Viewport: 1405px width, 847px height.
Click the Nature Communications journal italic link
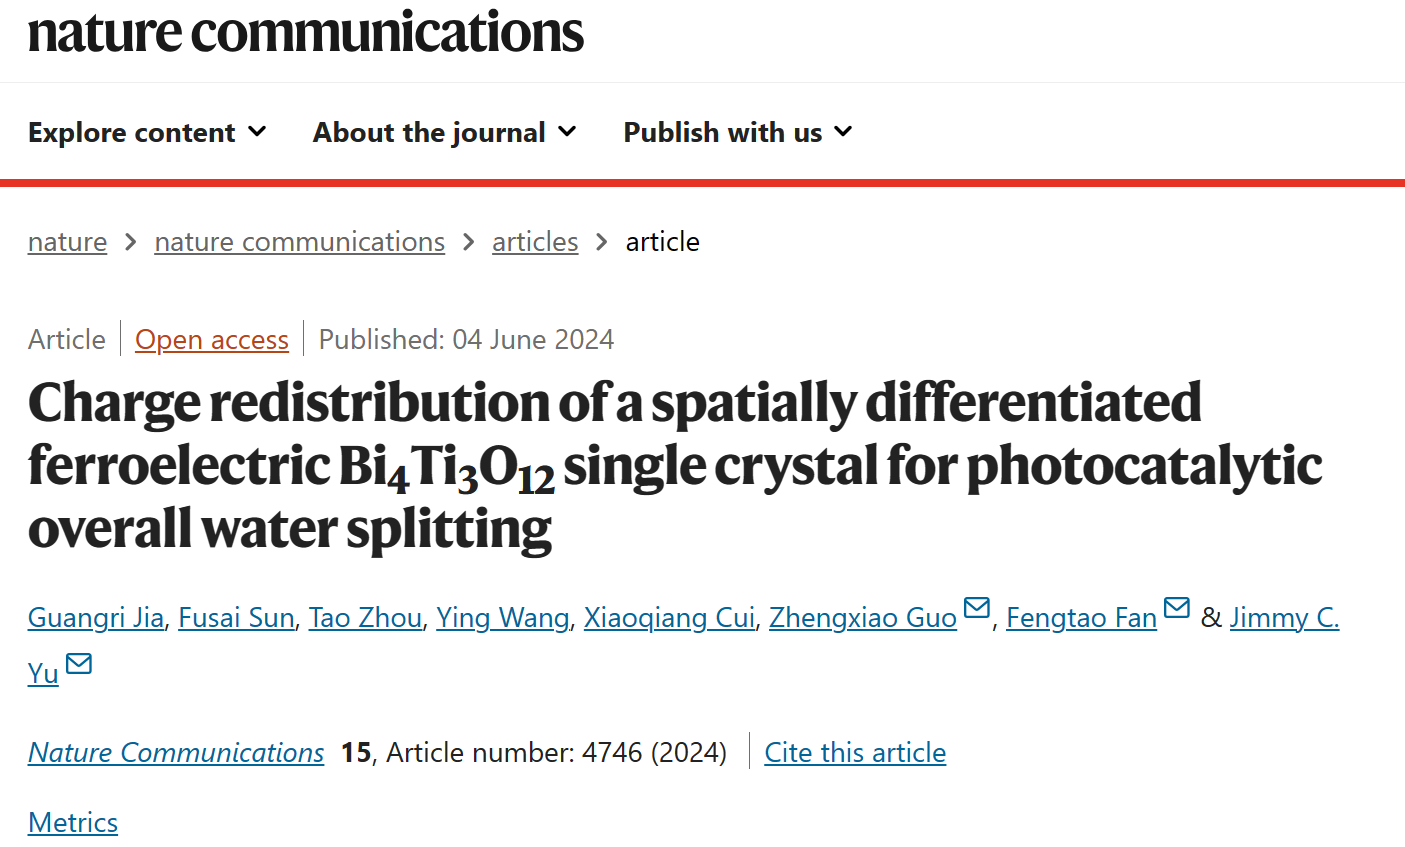tap(176, 752)
